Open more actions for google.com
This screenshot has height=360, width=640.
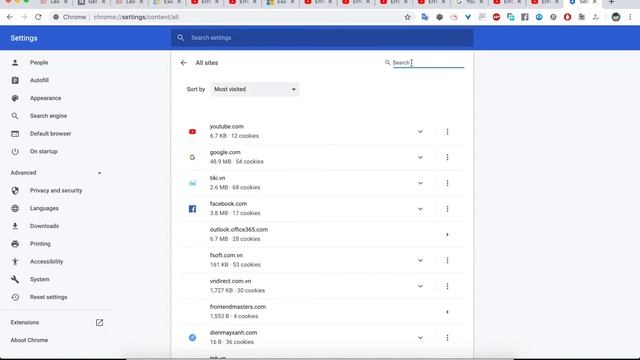[x=447, y=158]
